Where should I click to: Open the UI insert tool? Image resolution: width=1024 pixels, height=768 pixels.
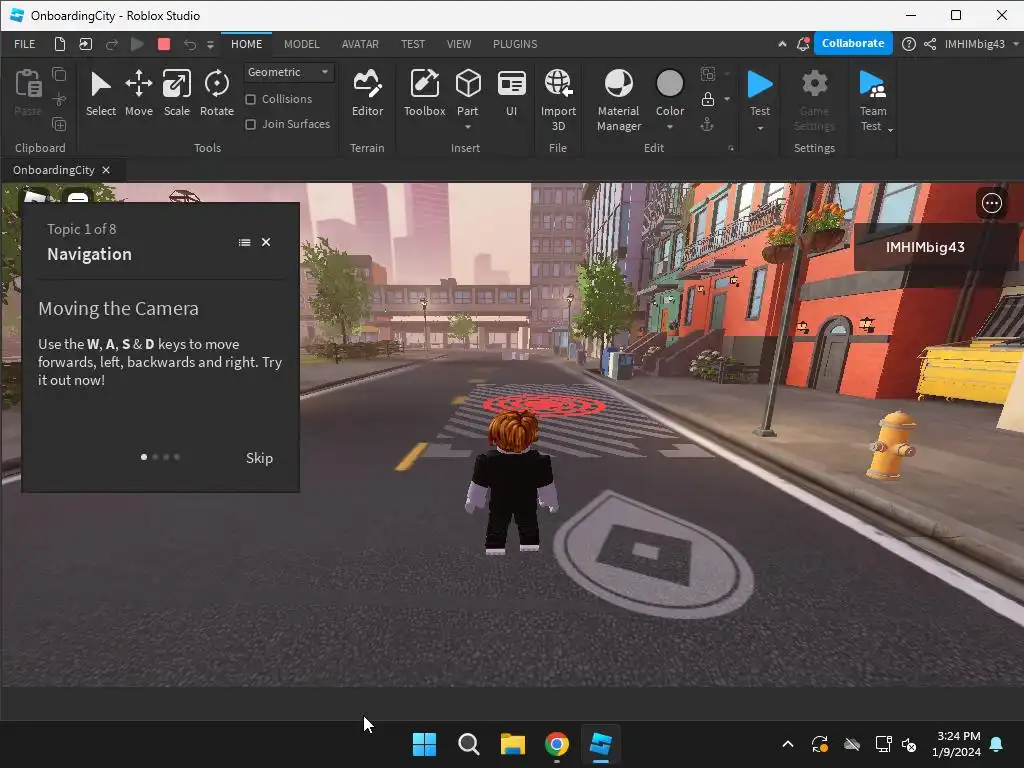pyautogui.click(x=511, y=93)
